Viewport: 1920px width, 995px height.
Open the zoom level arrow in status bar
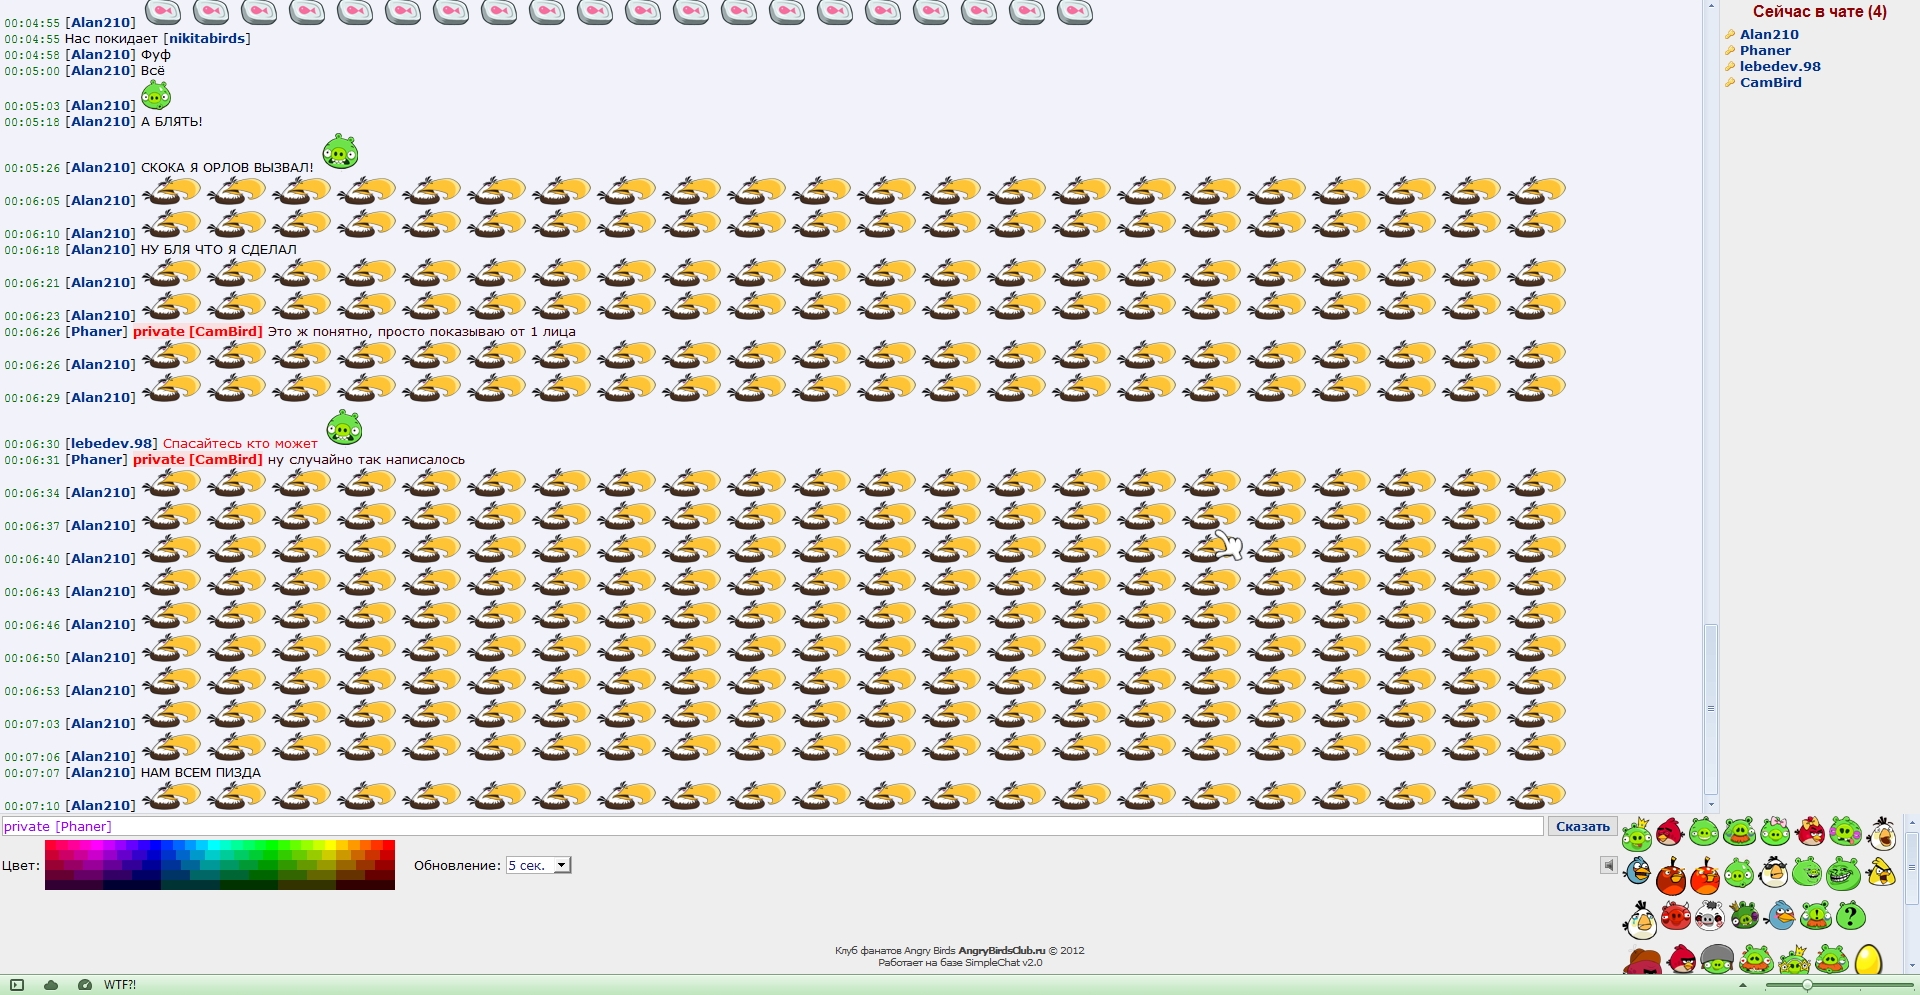pyautogui.click(x=1743, y=985)
